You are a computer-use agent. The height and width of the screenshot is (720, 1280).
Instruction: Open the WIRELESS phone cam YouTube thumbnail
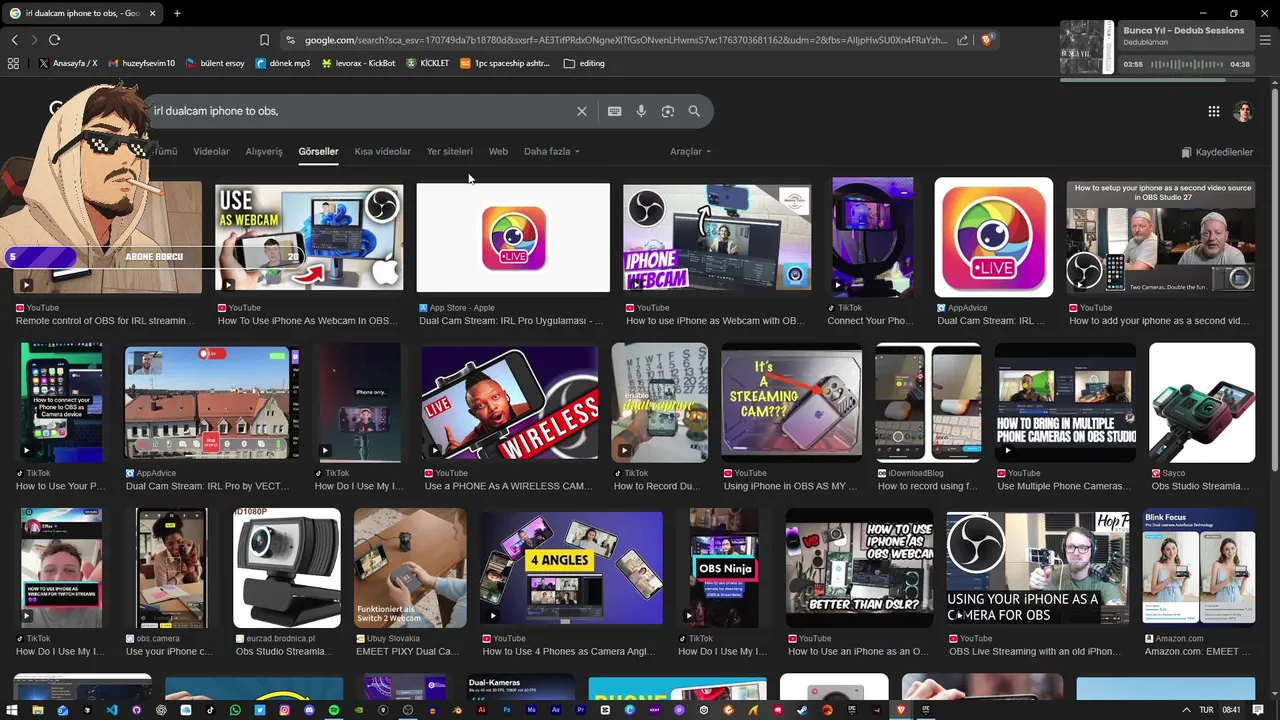point(510,403)
